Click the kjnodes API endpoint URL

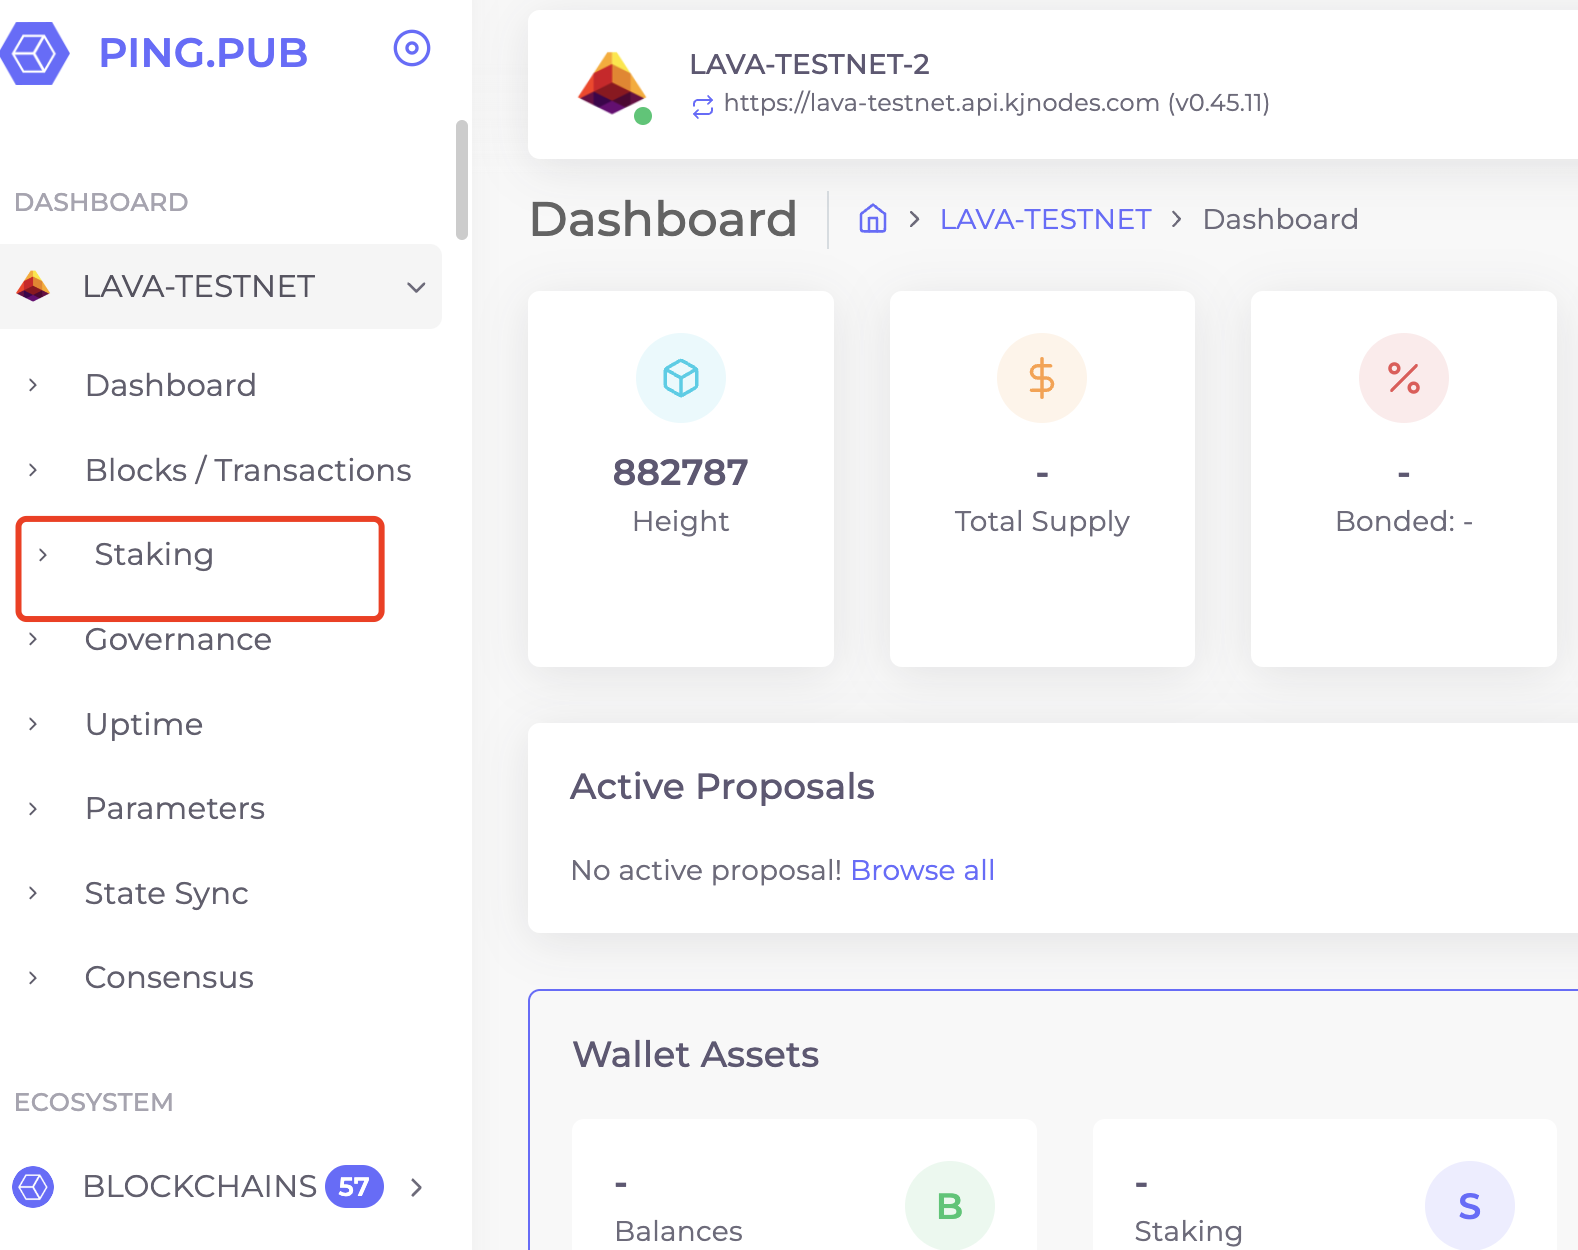point(996,103)
